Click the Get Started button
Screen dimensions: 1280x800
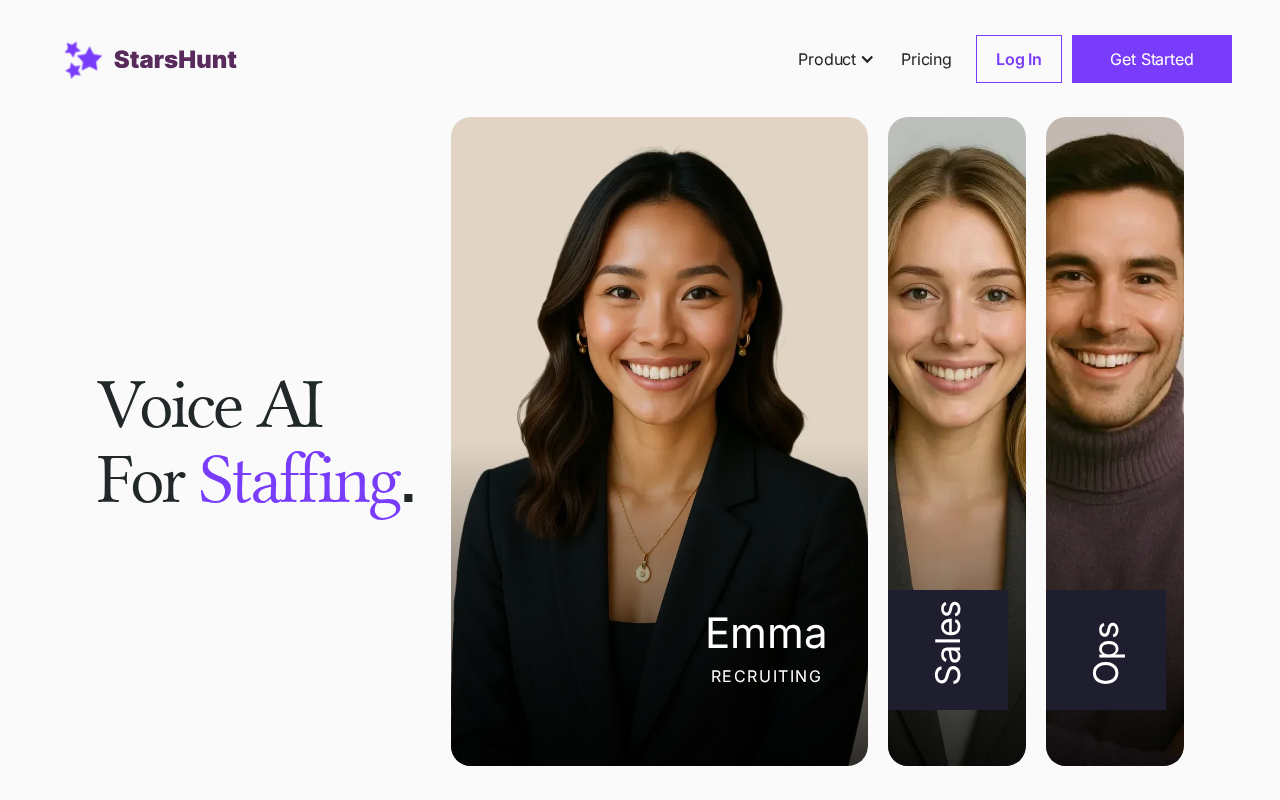pos(1151,59)
